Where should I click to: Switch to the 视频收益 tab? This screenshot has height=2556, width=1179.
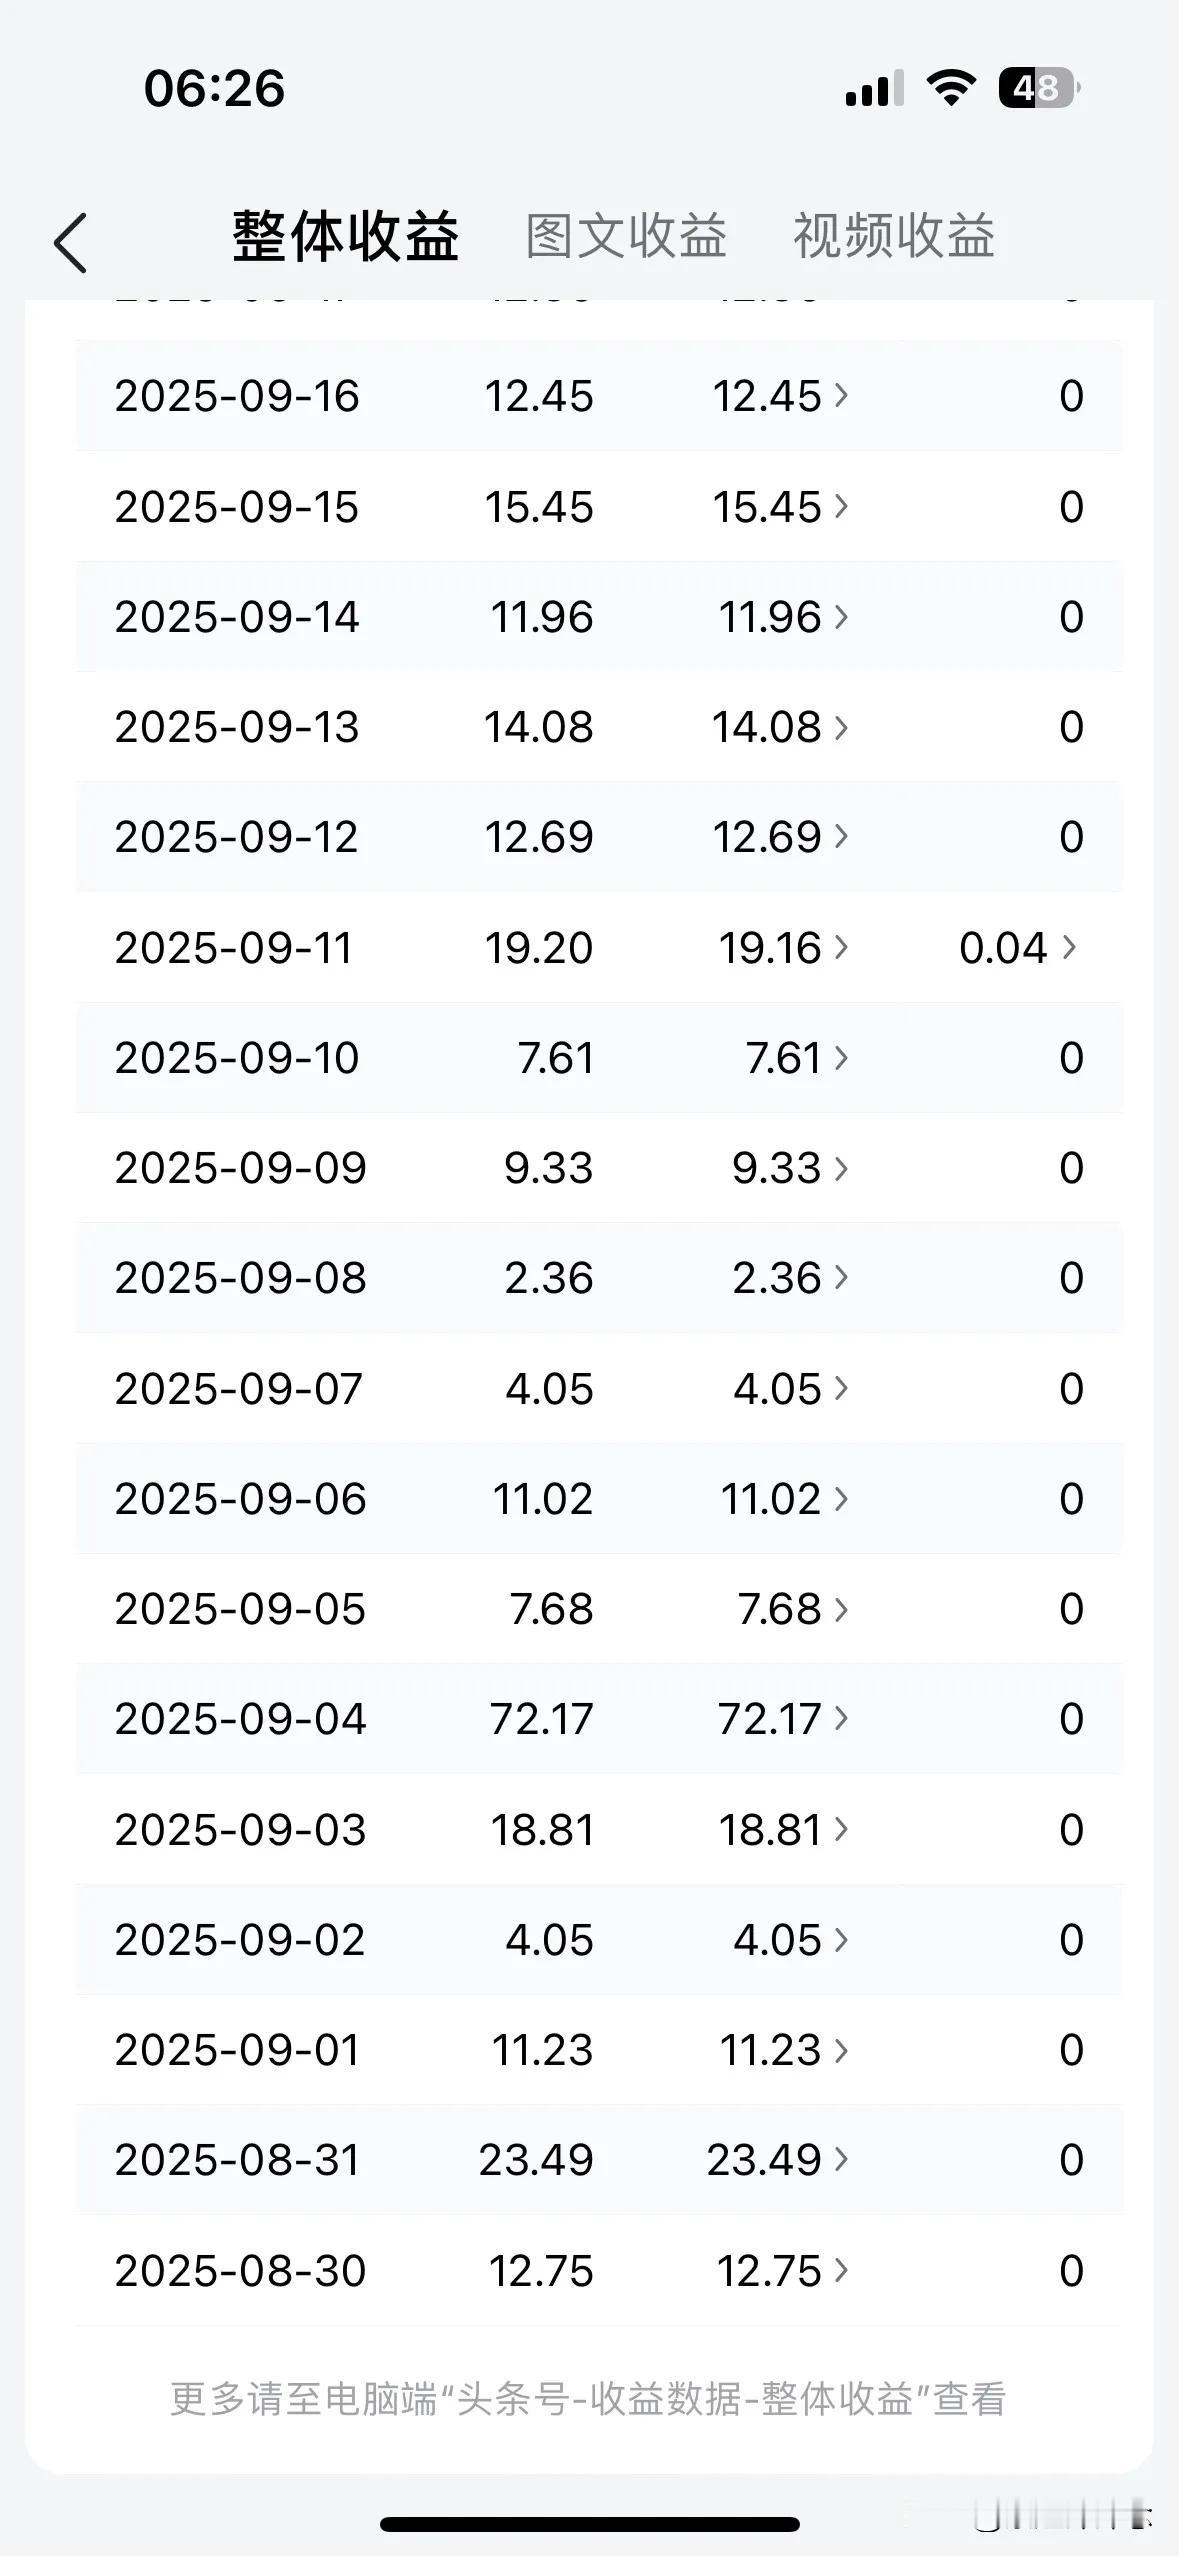894,237
